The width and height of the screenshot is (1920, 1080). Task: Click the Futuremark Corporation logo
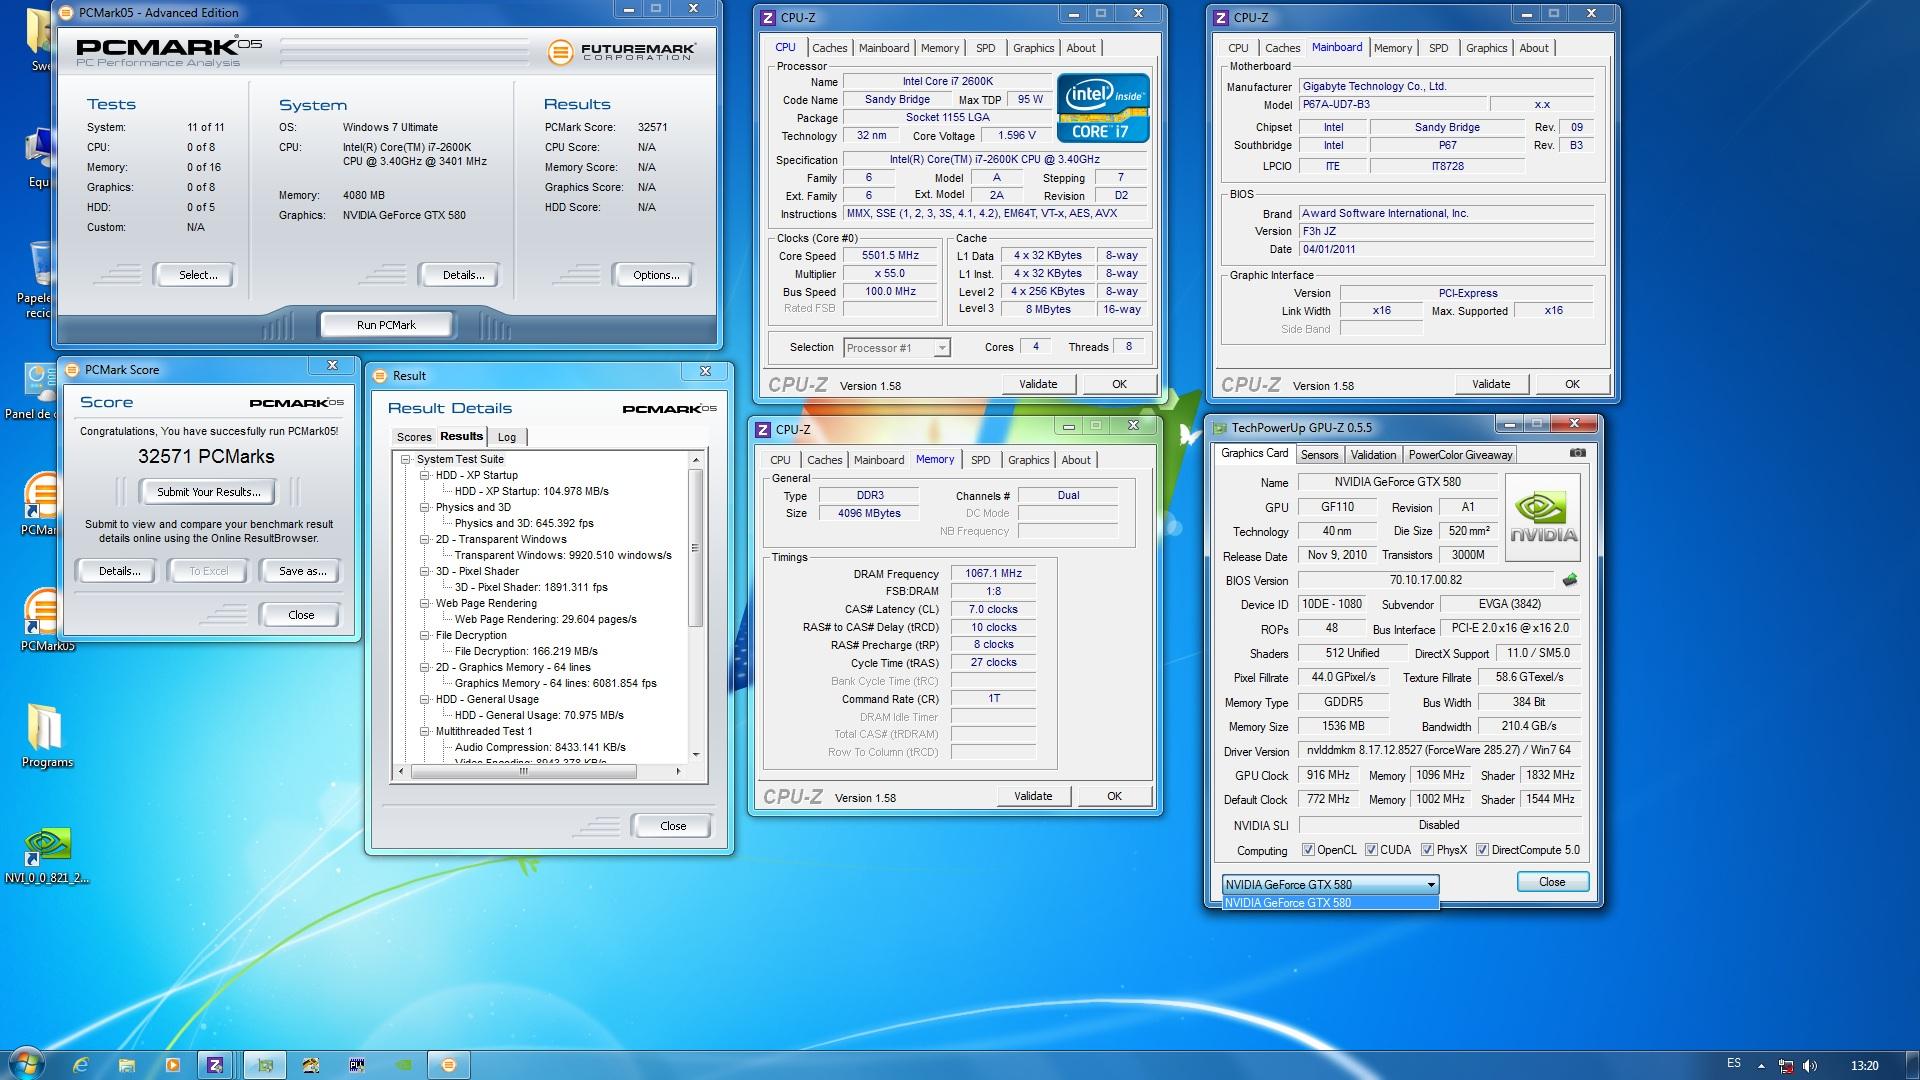[x=622, y=51]
